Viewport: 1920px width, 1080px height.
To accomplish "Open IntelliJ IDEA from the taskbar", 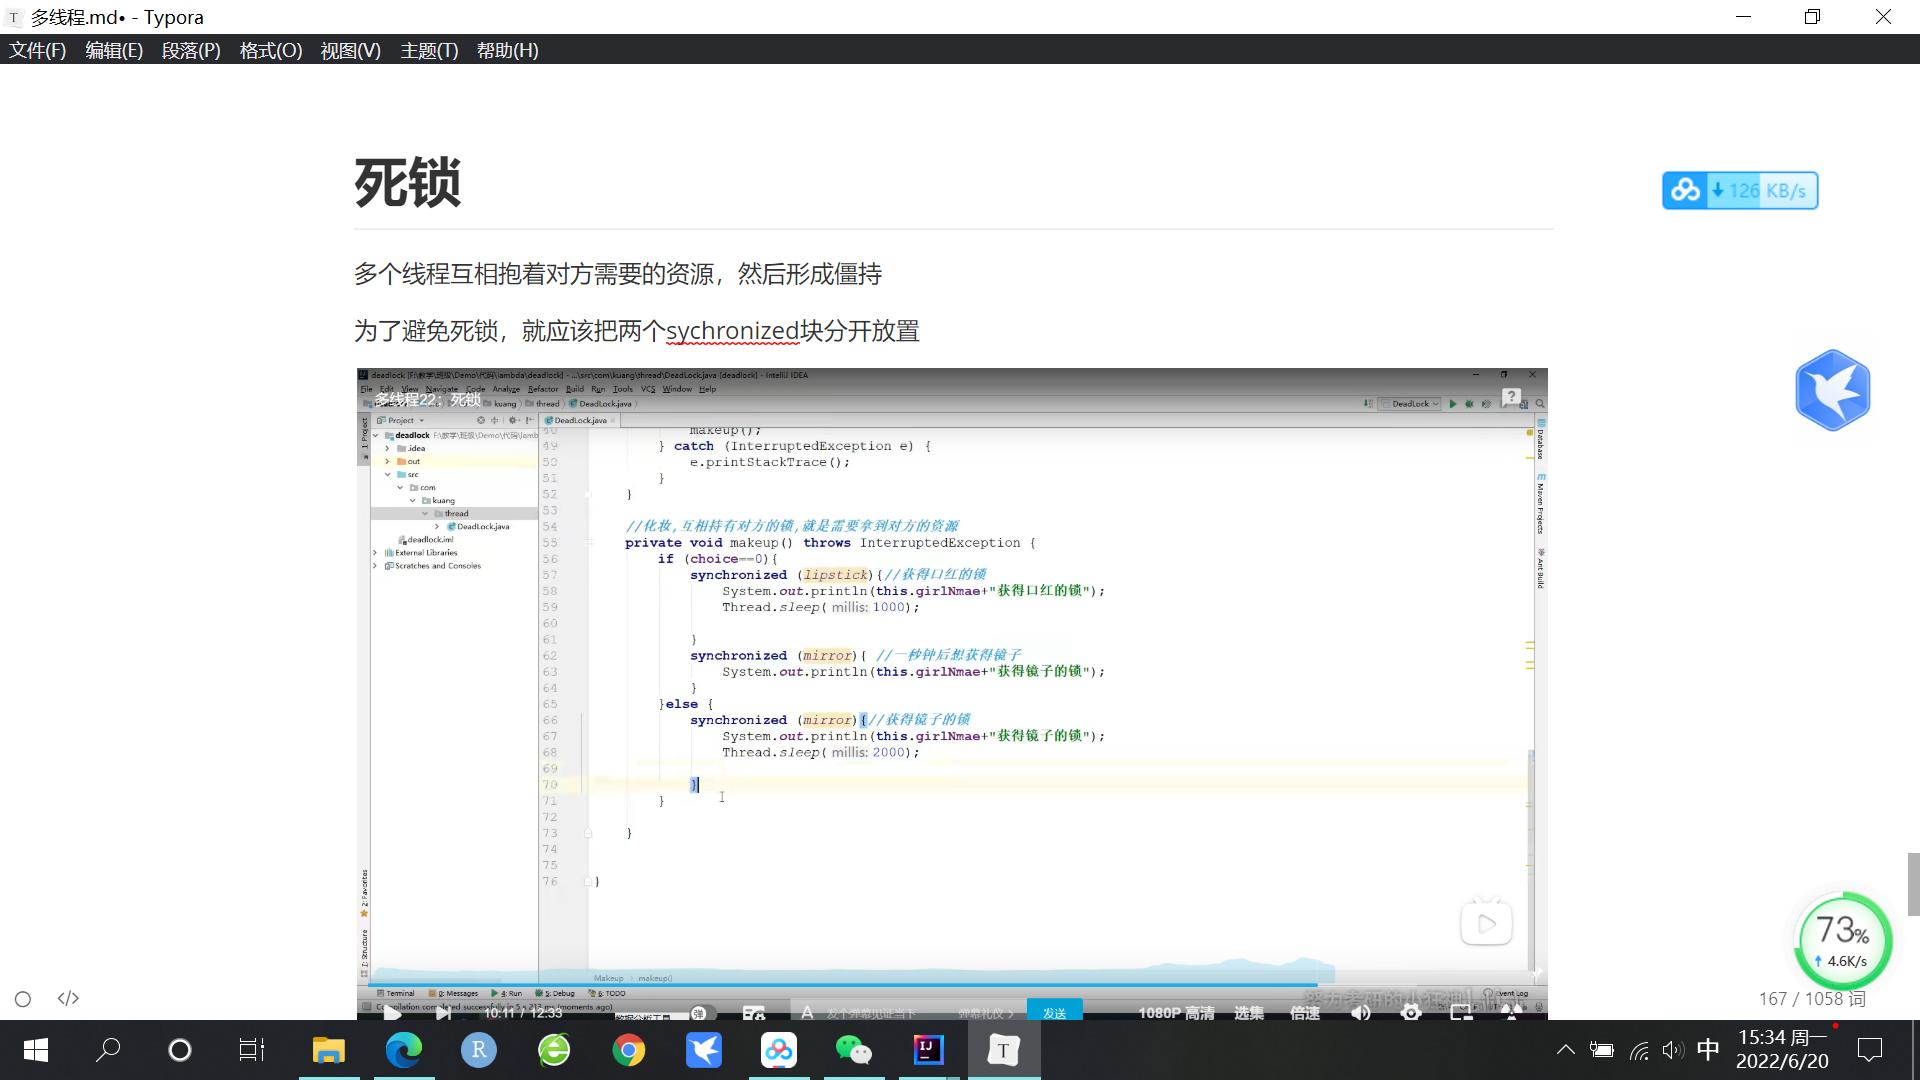I will click(928, 1050).
